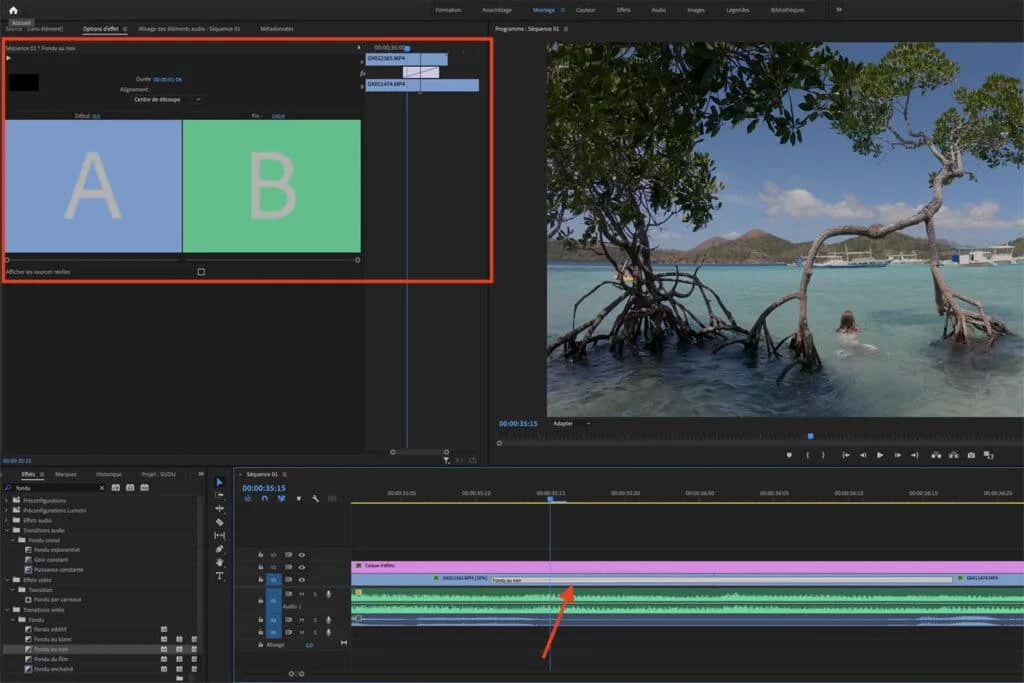
Task: Click the Accelerated Effects filter icon
Action: click(x=116, y=488)
